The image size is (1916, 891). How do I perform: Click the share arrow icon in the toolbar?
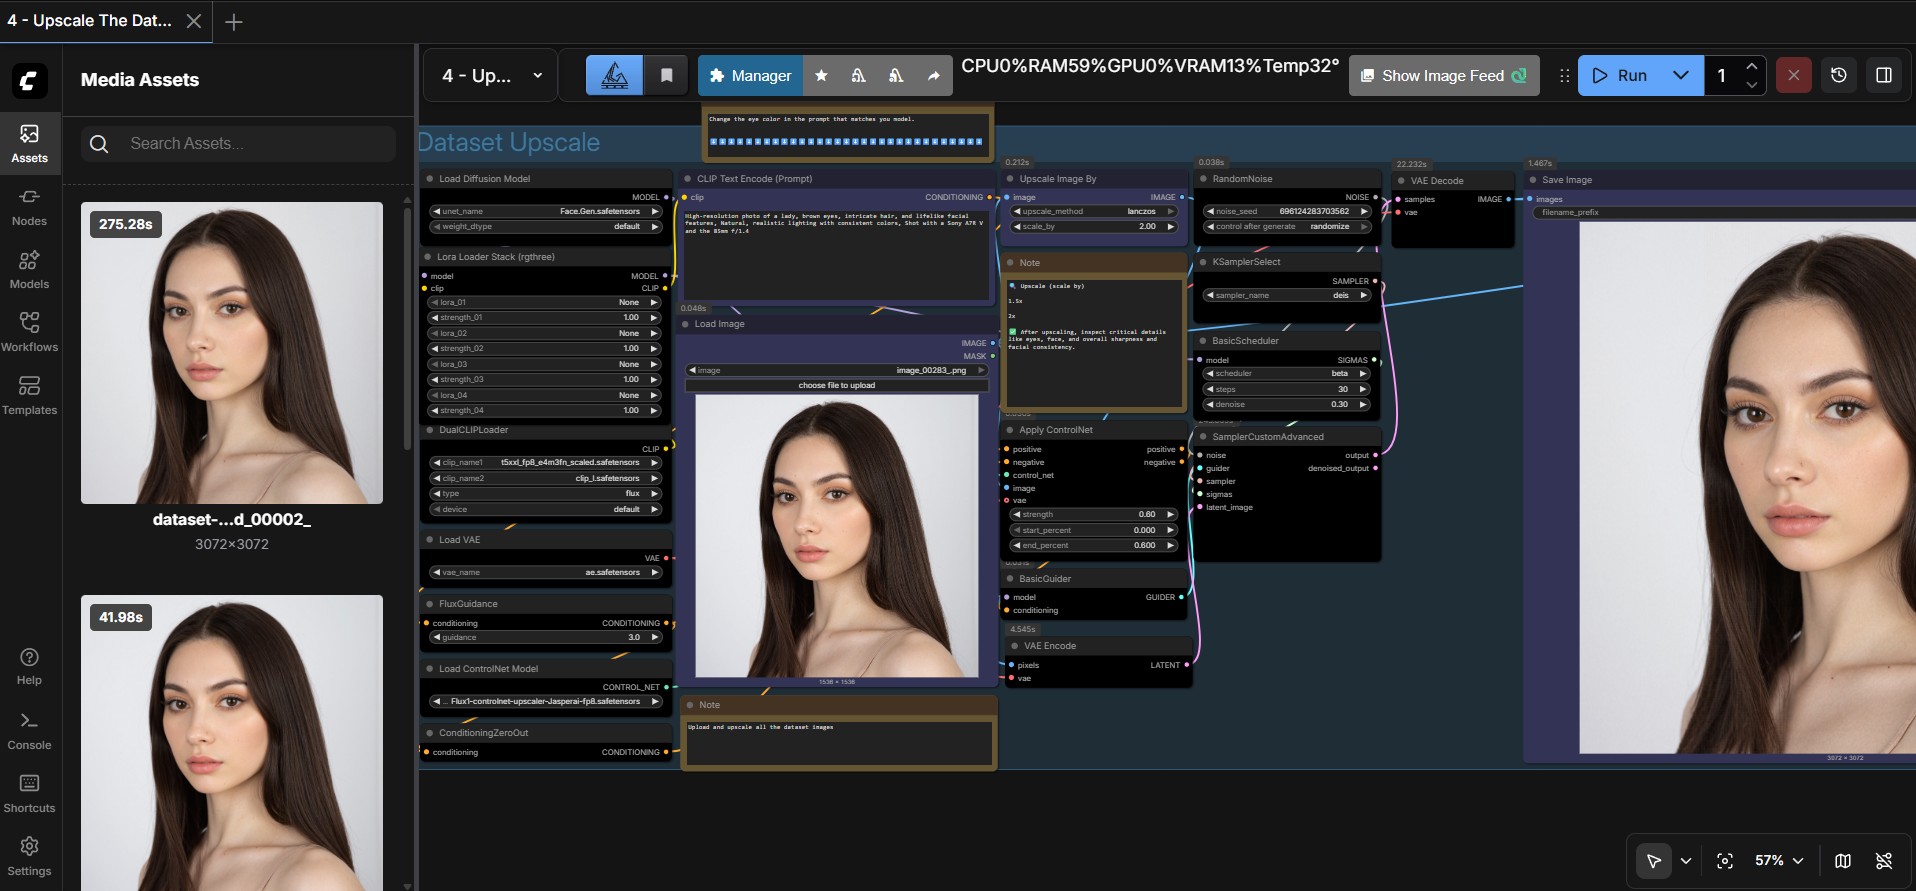coord(933,76)
